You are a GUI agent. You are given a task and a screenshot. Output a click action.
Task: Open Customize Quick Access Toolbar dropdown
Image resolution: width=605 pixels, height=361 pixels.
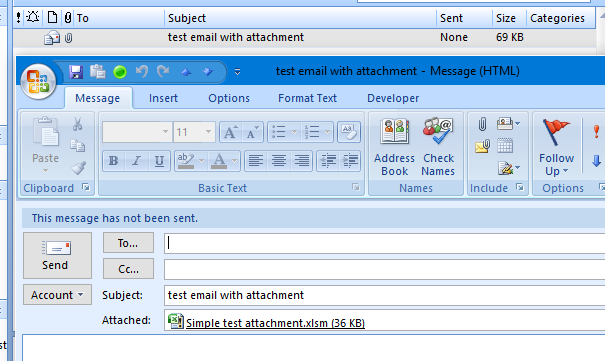click(x=237, y=72)
